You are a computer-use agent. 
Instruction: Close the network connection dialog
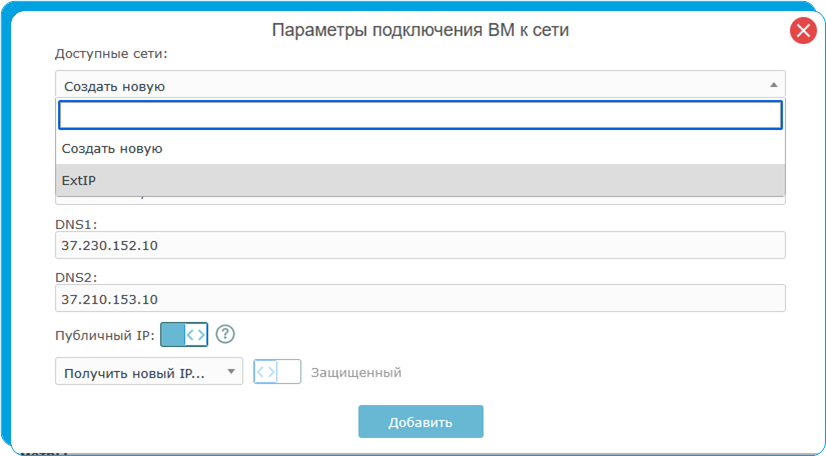803,31
